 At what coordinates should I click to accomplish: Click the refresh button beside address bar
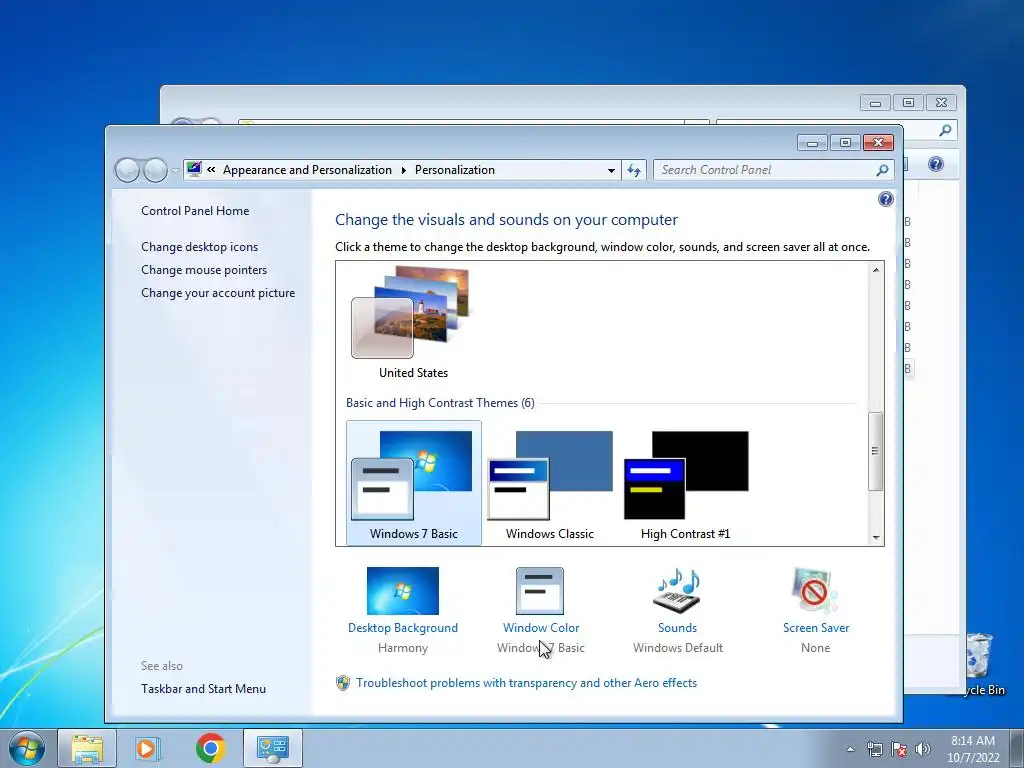[x=633, y=170]
